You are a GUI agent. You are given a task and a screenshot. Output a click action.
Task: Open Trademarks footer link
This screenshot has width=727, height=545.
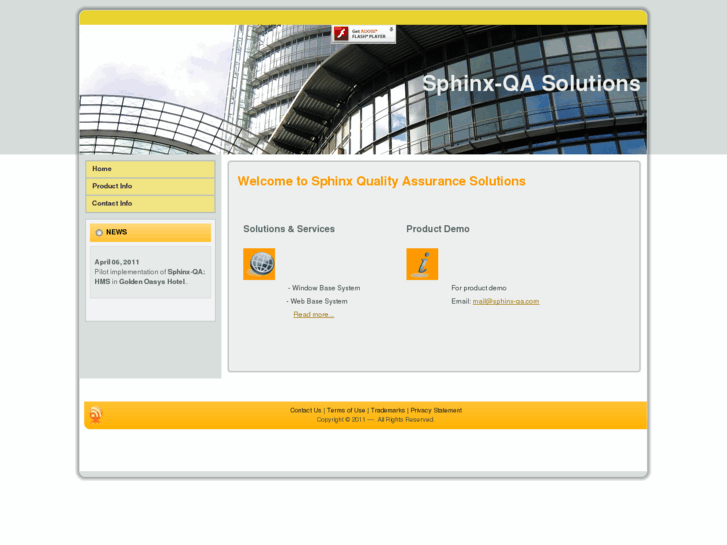[388, 410]
